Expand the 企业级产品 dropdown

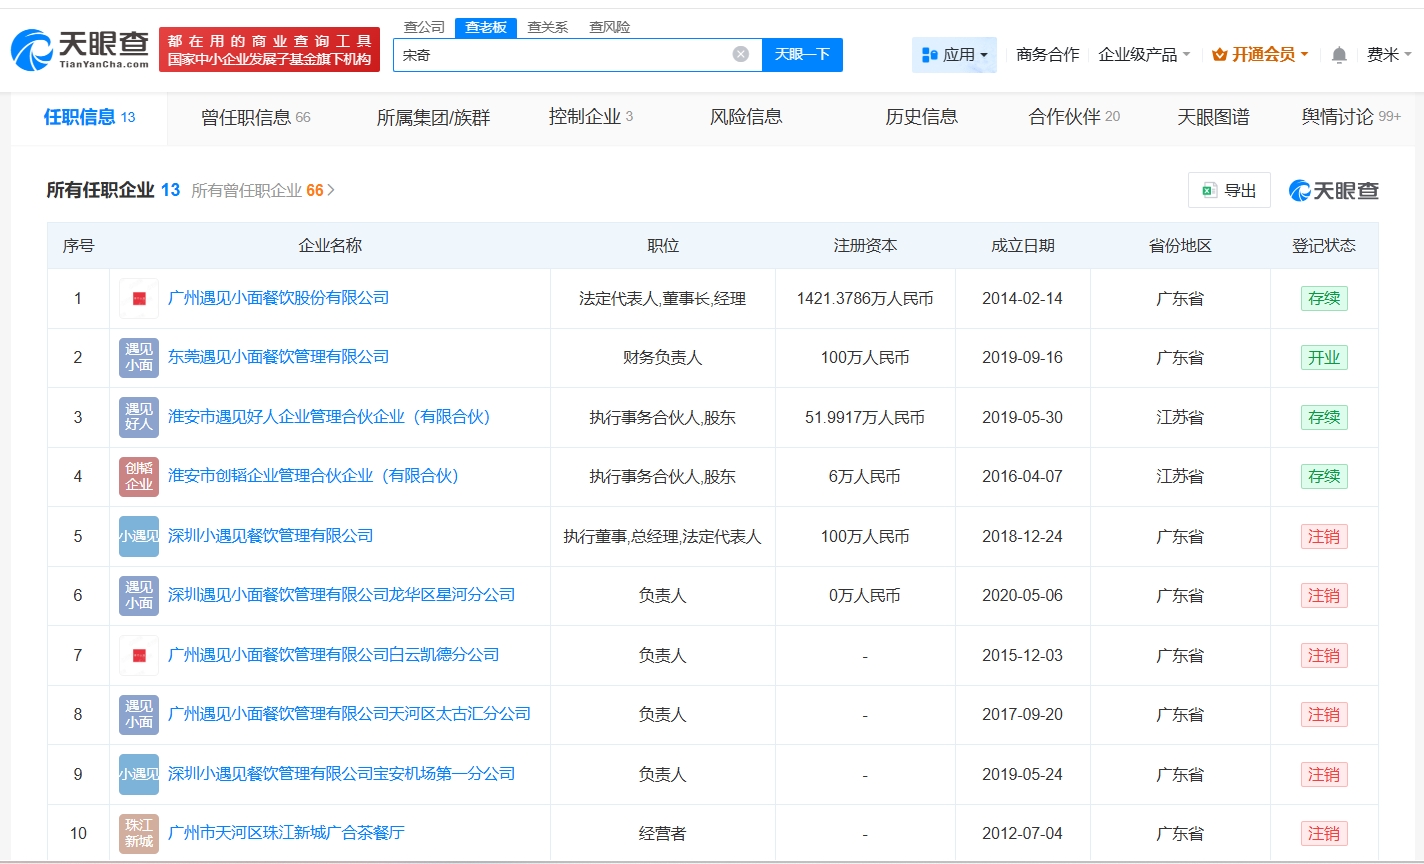click(1144, 55)
